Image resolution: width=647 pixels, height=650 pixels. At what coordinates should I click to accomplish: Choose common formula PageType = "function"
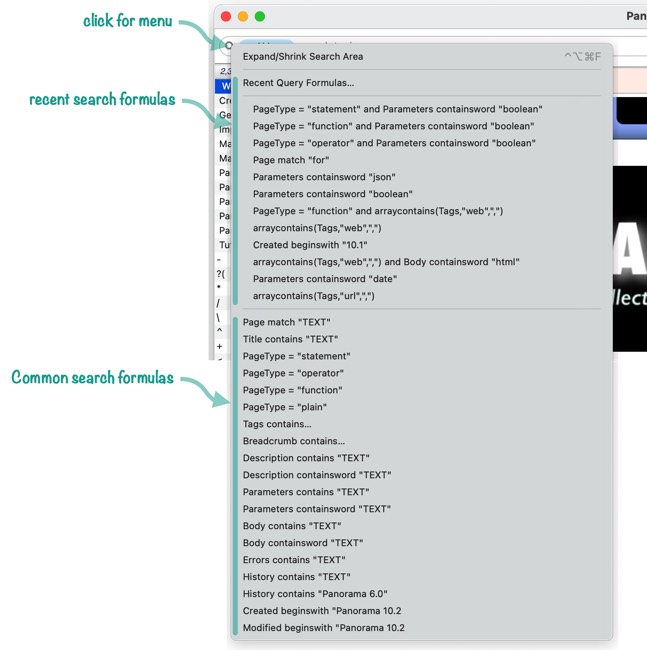tap(422, 390)
